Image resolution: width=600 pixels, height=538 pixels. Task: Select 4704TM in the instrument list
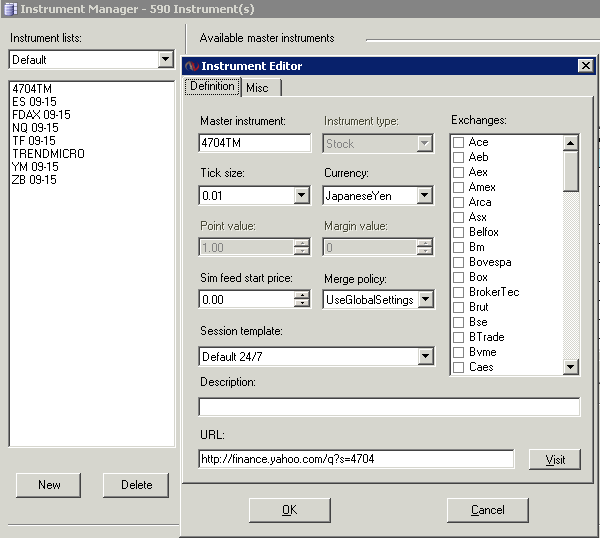[32, 89]
